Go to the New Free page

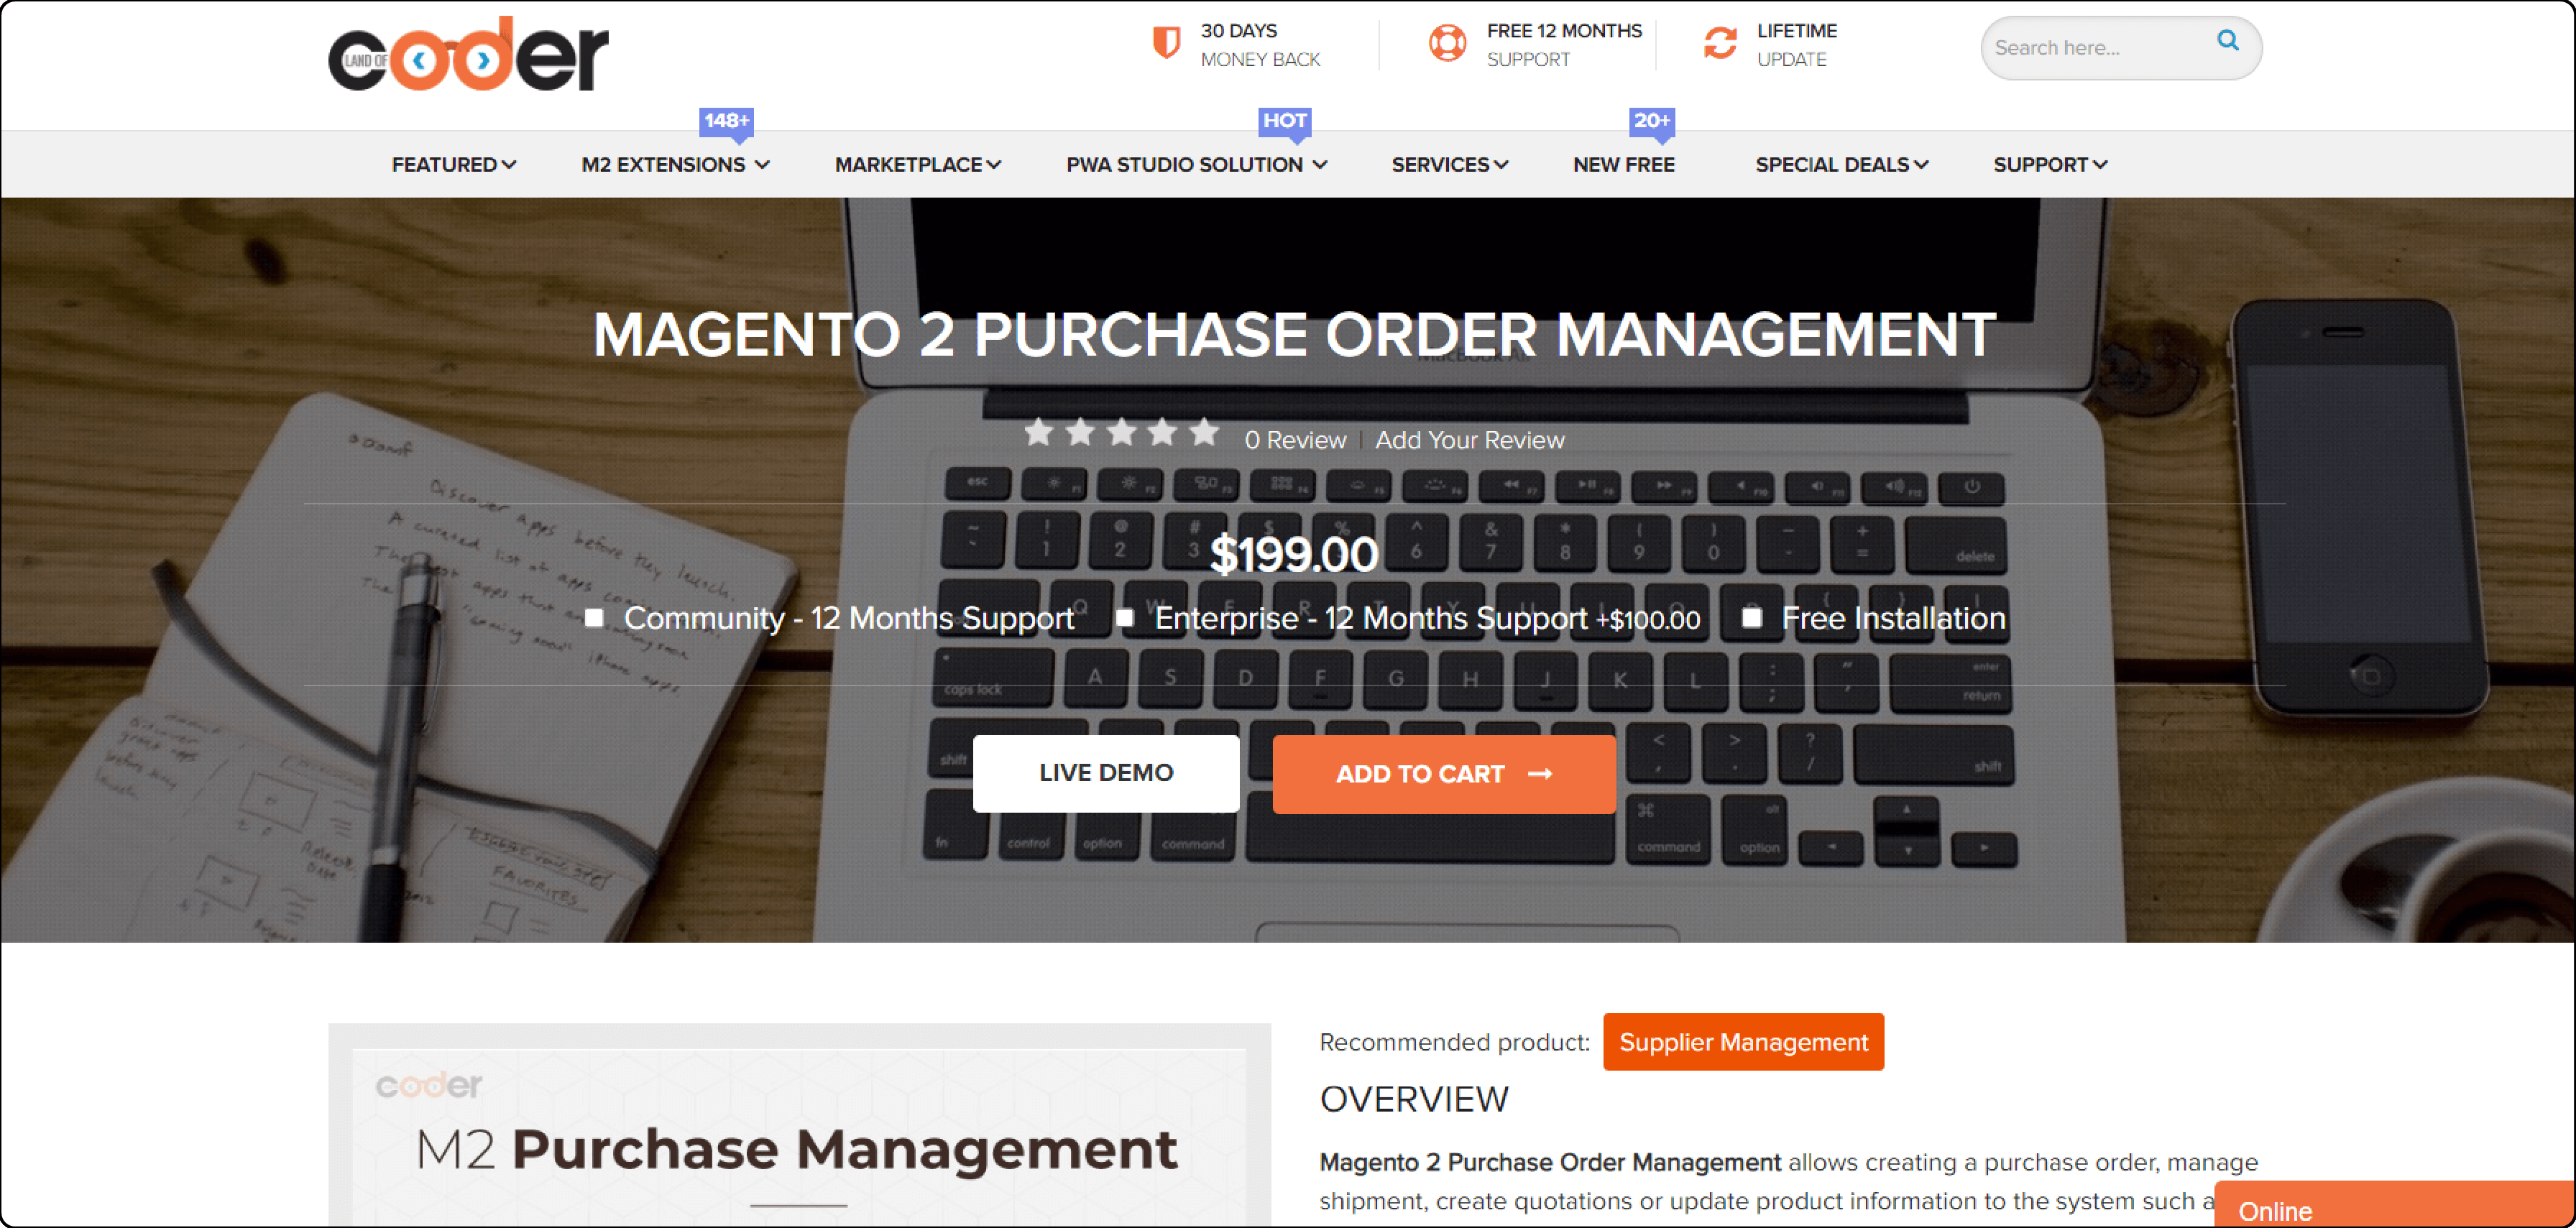[1623, 165]
